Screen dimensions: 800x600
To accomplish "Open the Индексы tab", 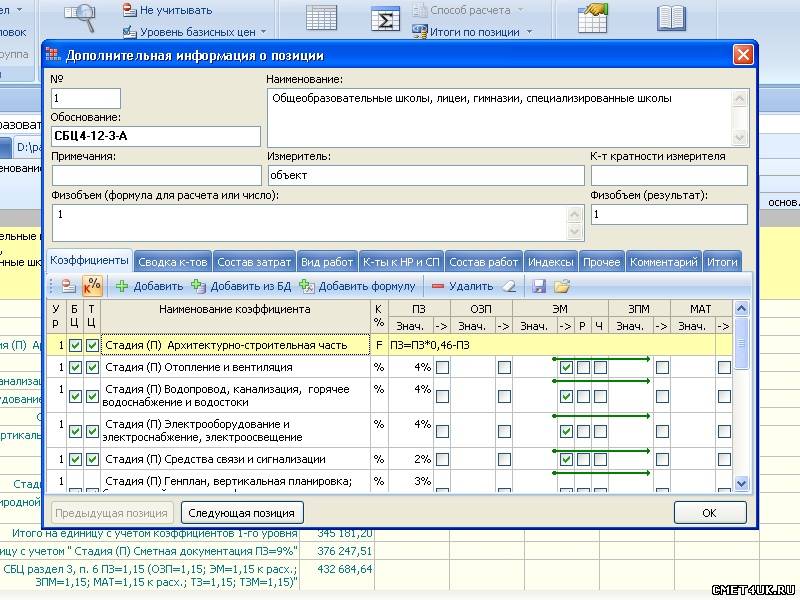I will tap(550, 262).
